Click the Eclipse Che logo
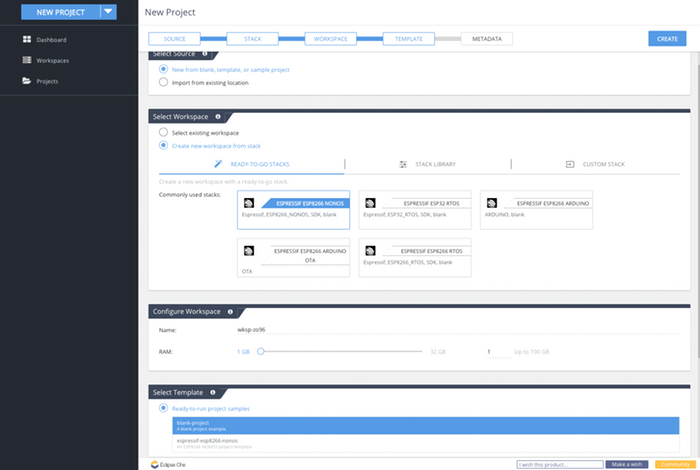 [x=168, y=465]
